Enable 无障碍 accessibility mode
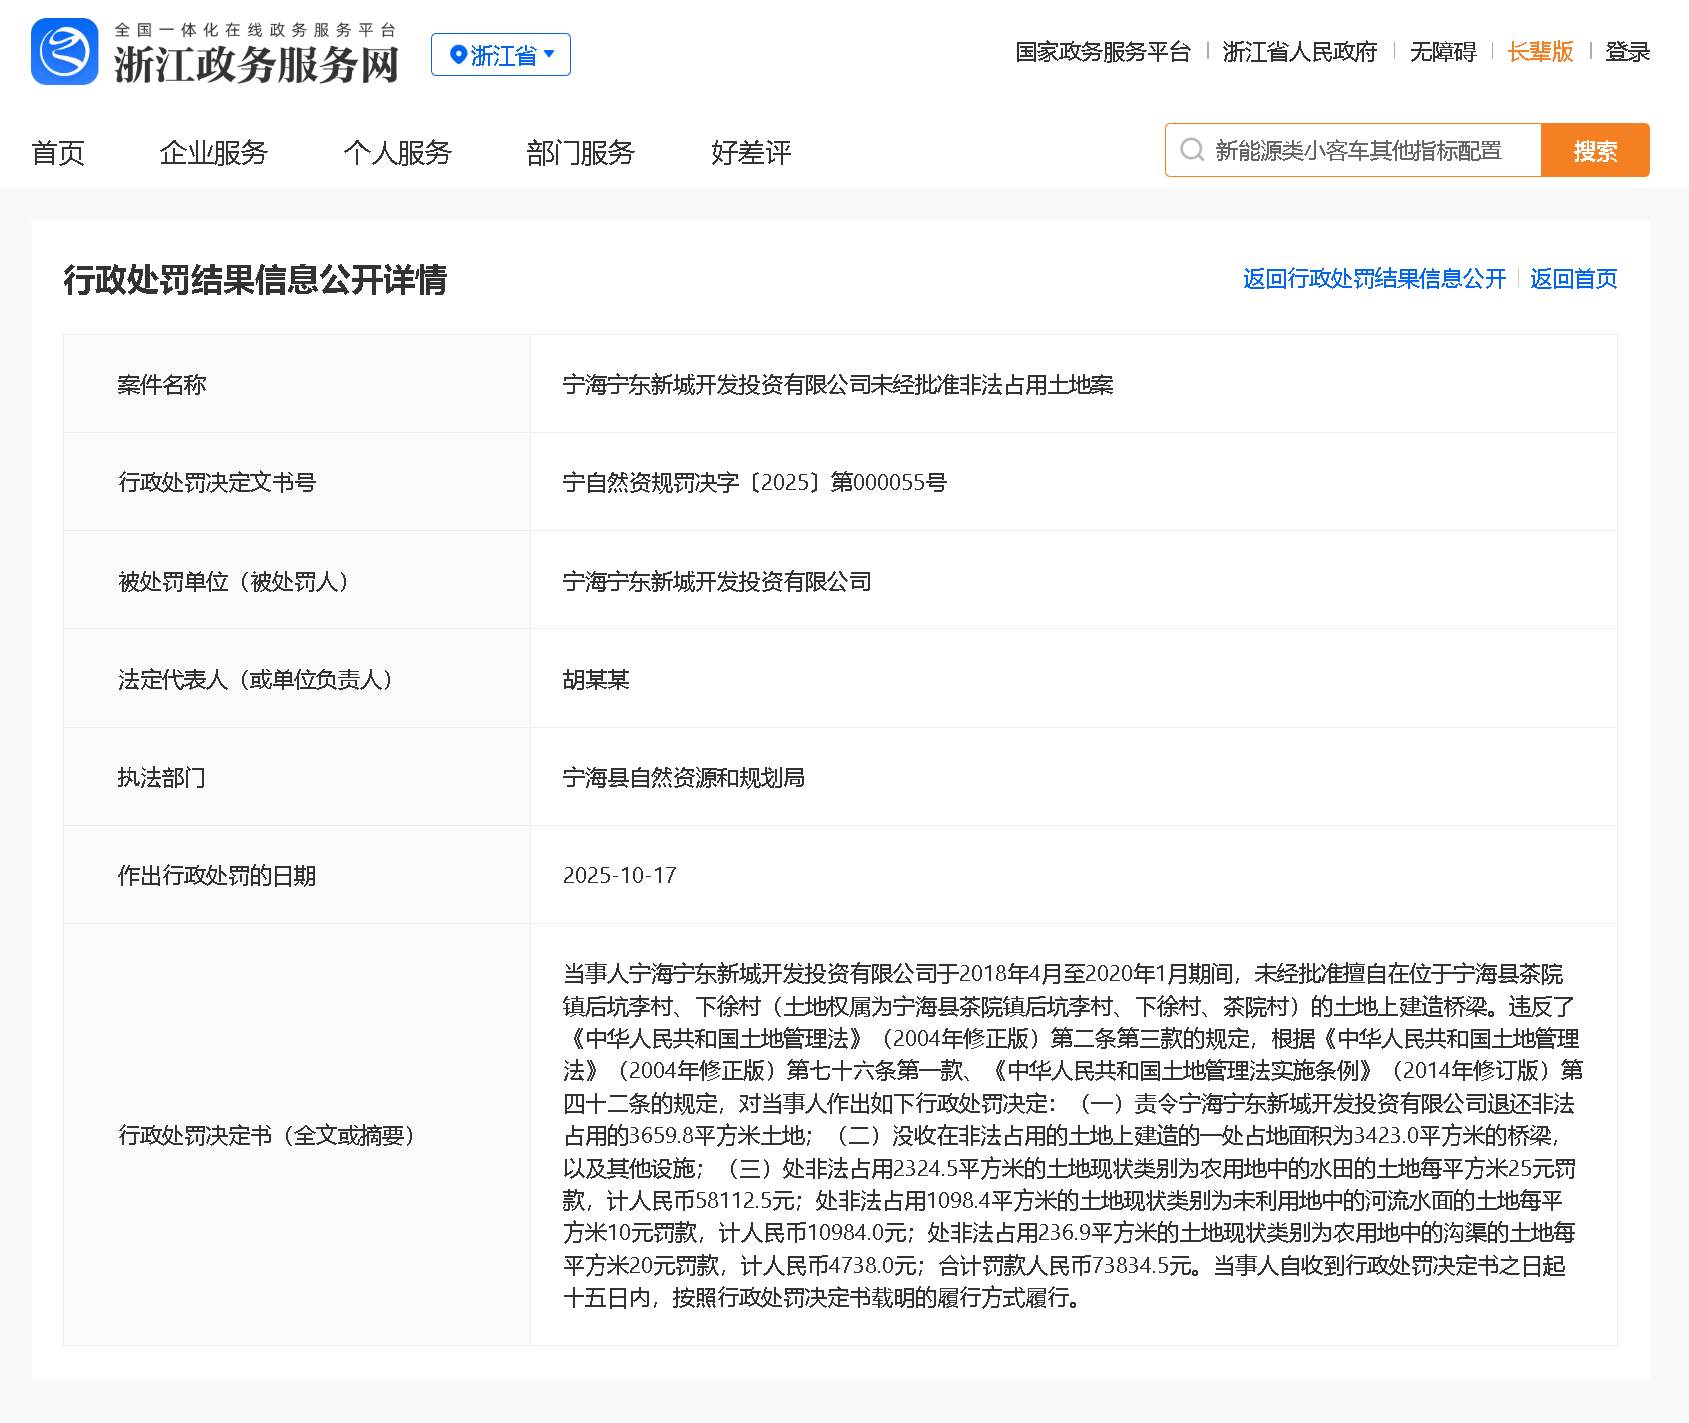This screenshot has height=1423, width=1689. (x=1442, y=52)
